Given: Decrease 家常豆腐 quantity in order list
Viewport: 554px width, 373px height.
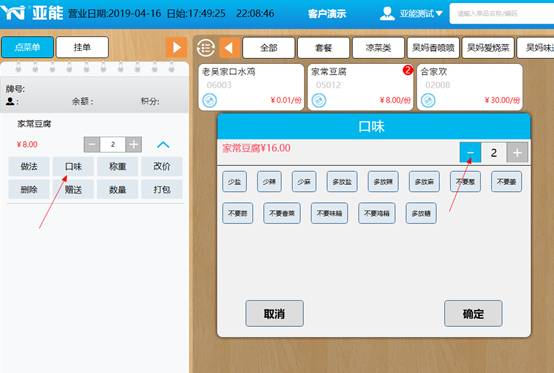Looking at the screenshot, I should point(92,144).
